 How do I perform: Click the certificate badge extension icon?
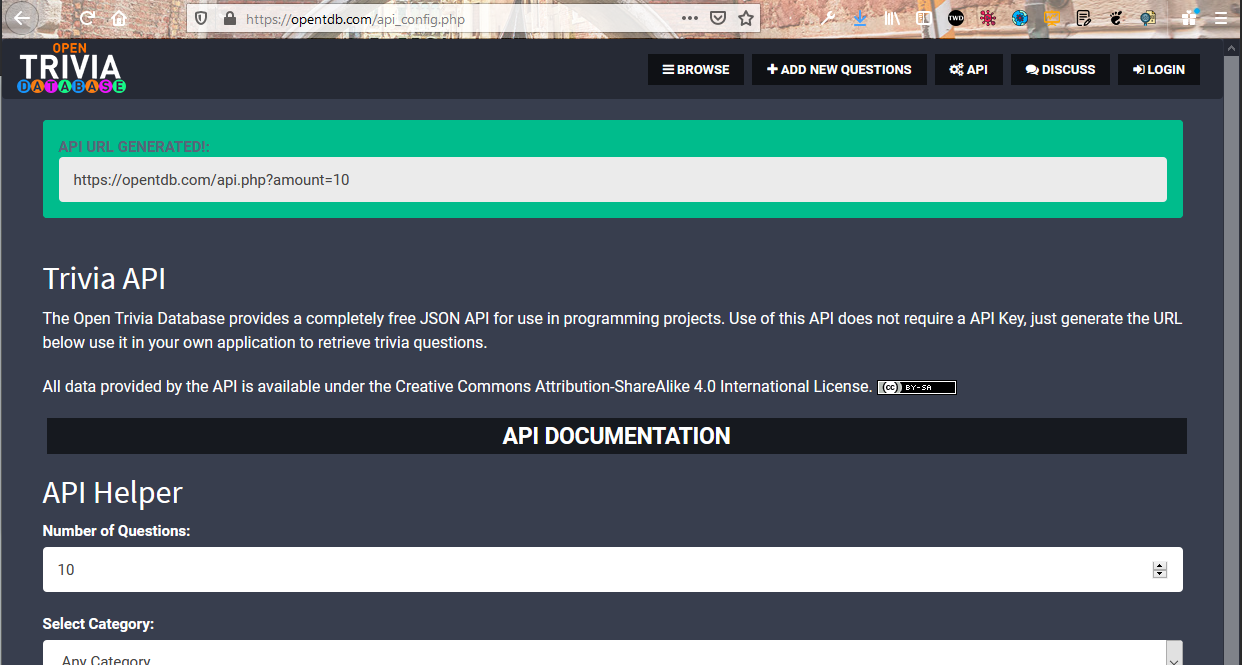click(x=1149, y=18)
